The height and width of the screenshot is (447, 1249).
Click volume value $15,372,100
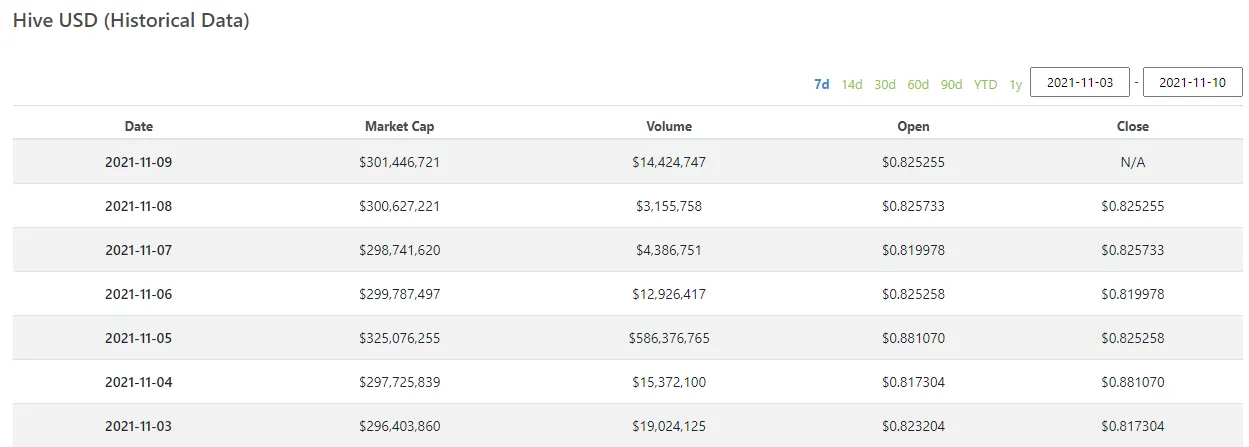tap(669, 382)
